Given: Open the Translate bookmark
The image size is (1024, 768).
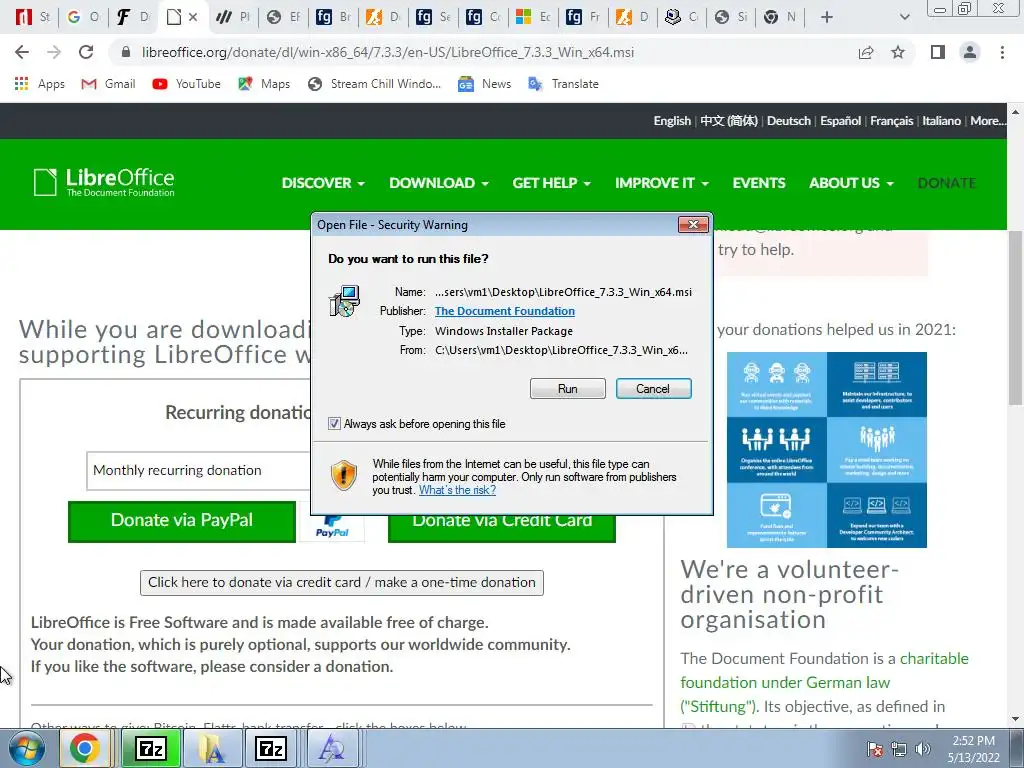Looking at the screenshot, I should point(564,84).
